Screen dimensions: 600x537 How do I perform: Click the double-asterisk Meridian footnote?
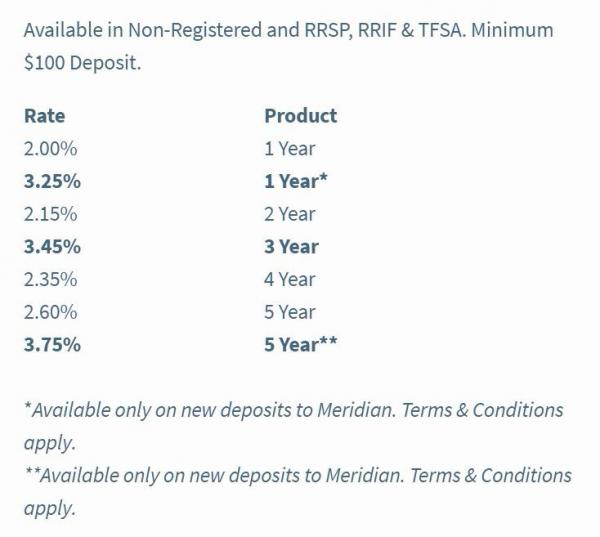point(297,476)
